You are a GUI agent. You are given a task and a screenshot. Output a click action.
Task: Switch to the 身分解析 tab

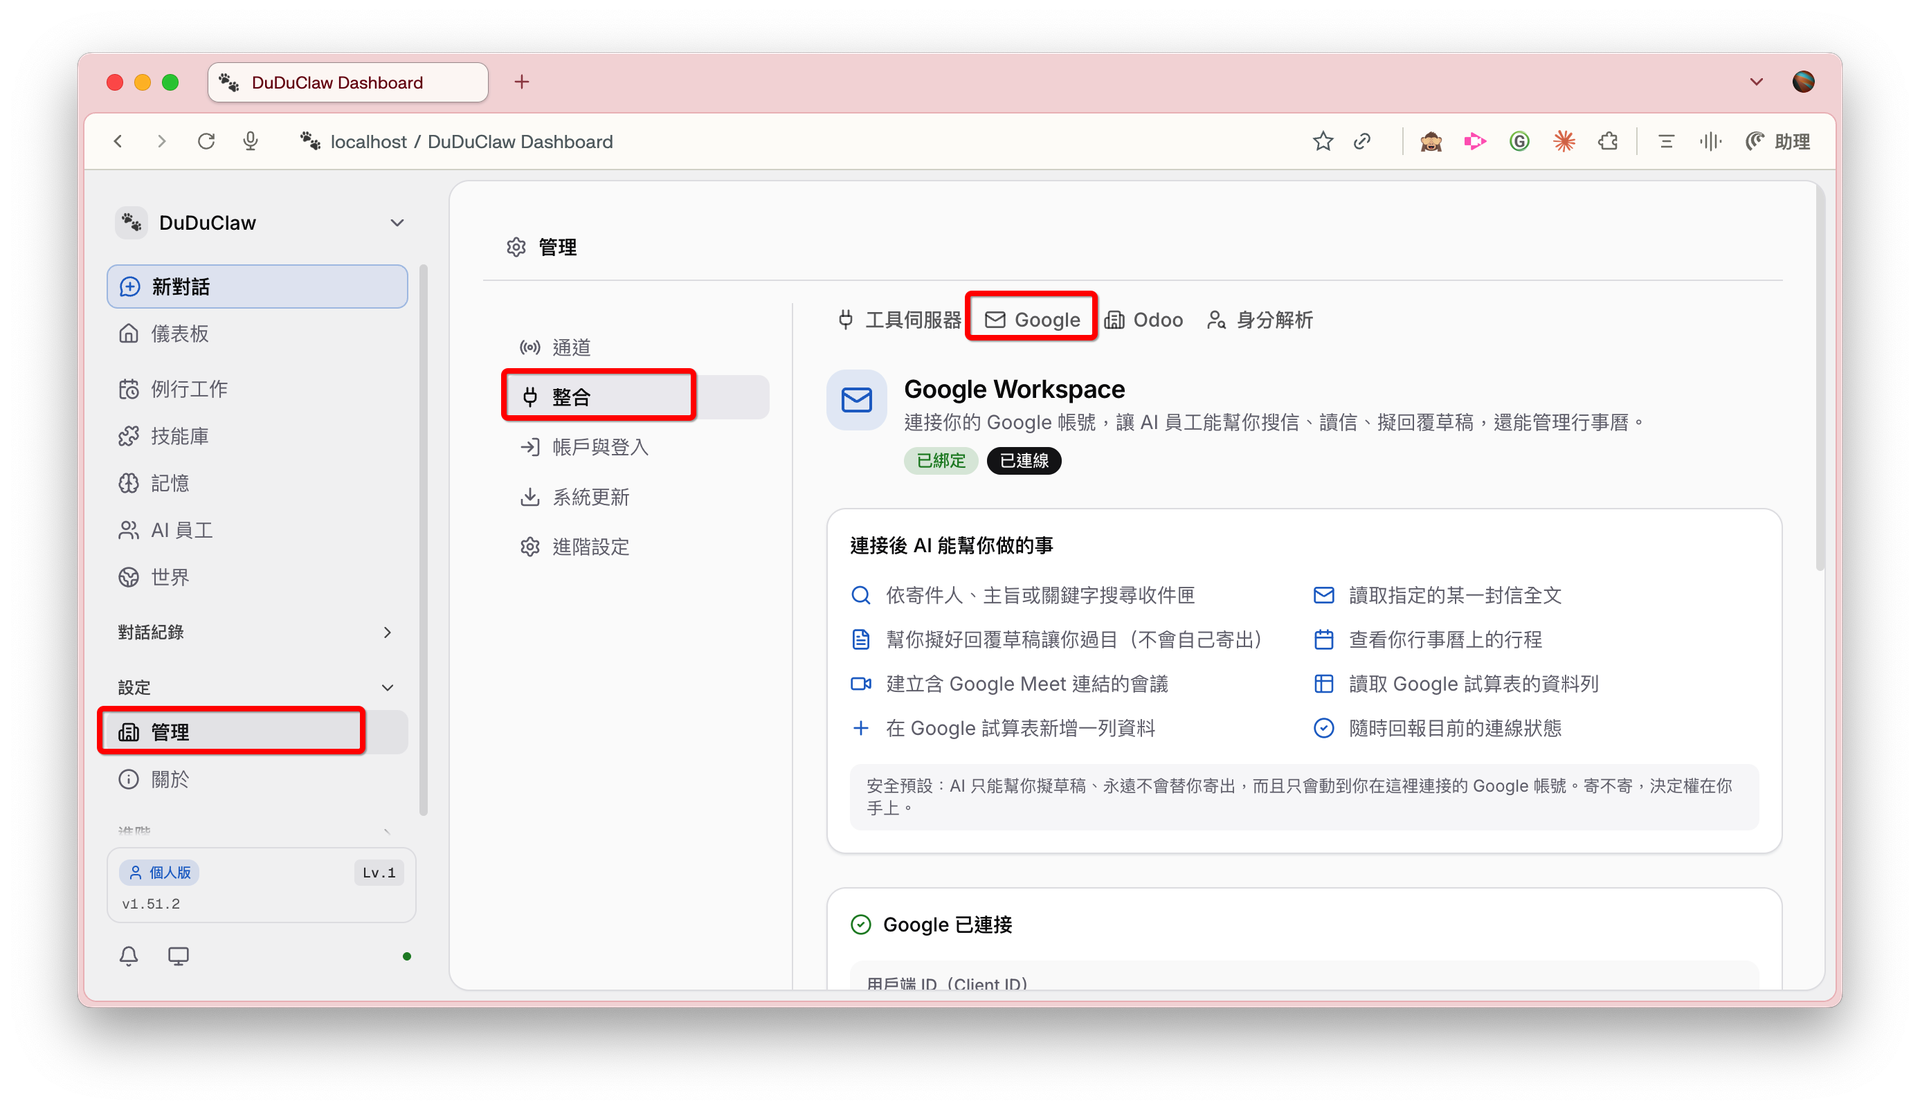1260,320
